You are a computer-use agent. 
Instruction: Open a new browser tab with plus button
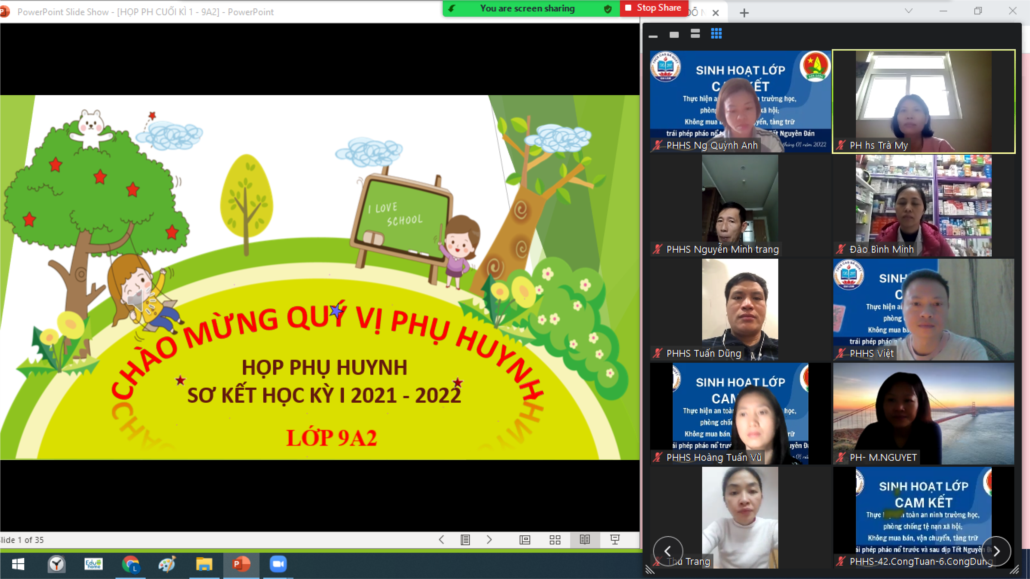coord(744,13)
